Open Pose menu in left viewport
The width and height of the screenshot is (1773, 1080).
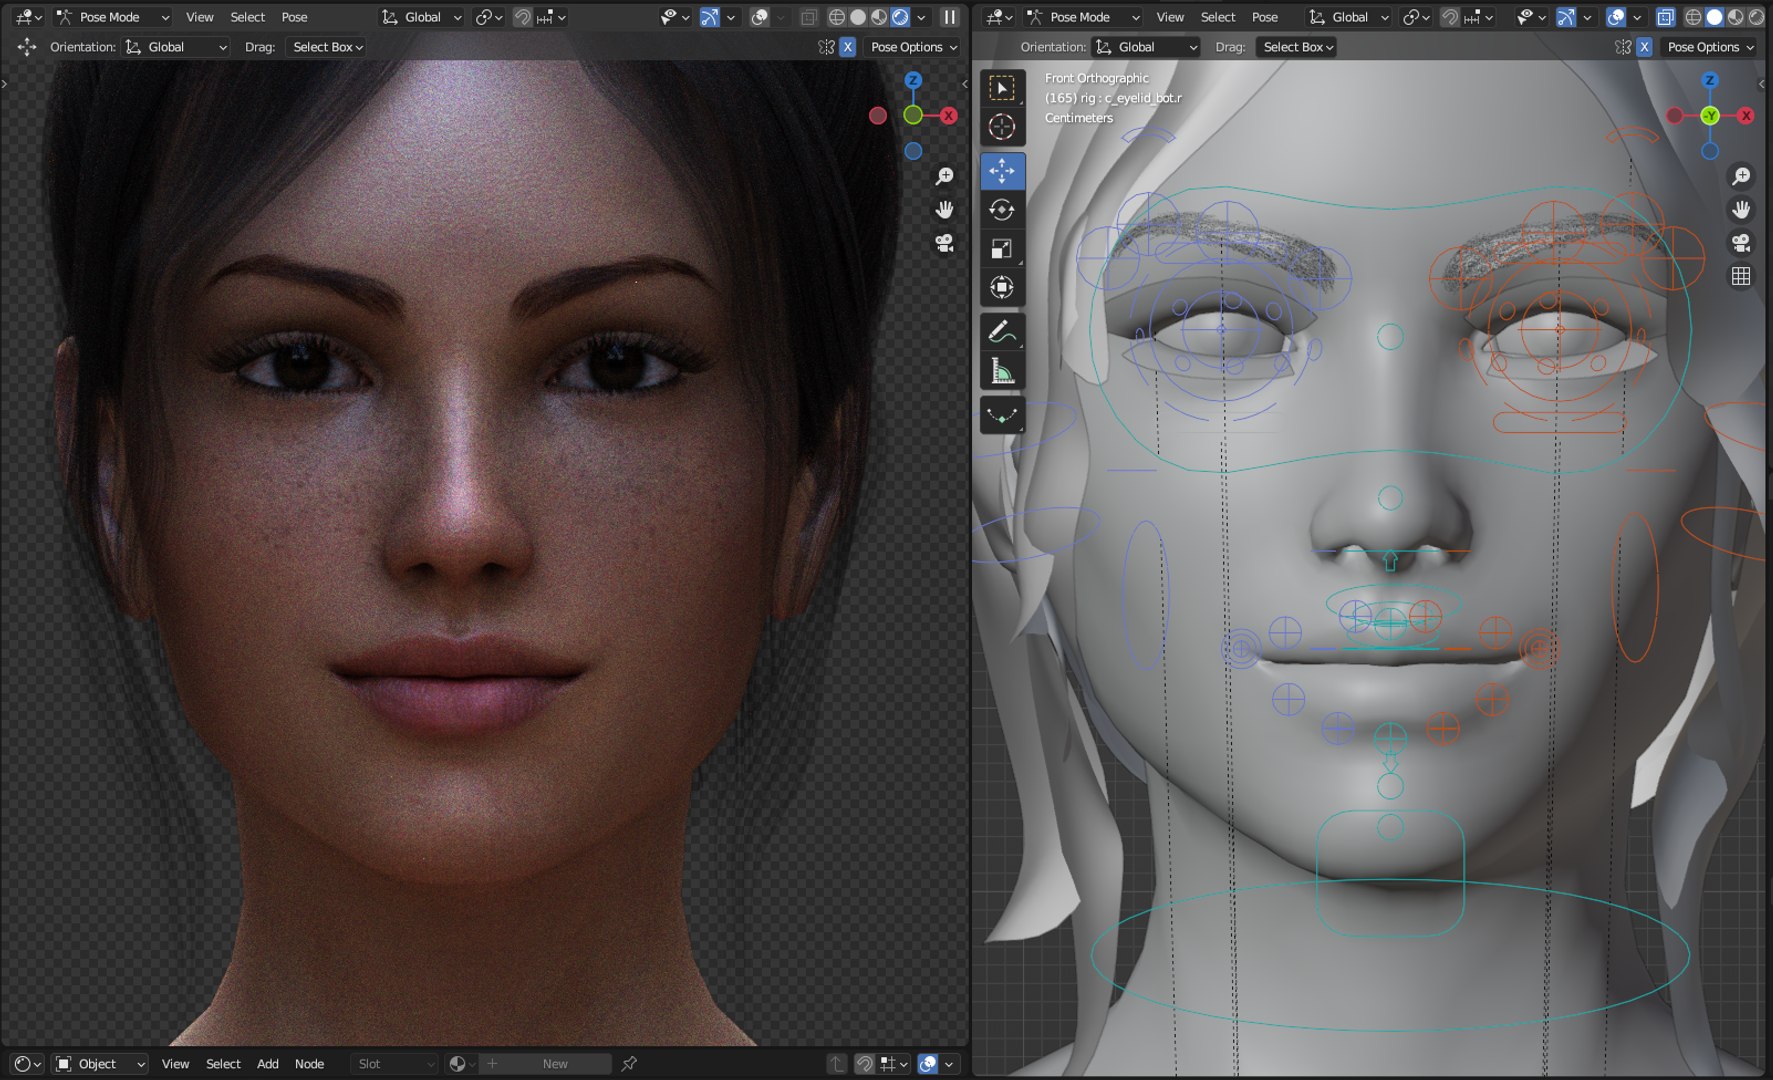click(x=294, y=17)
